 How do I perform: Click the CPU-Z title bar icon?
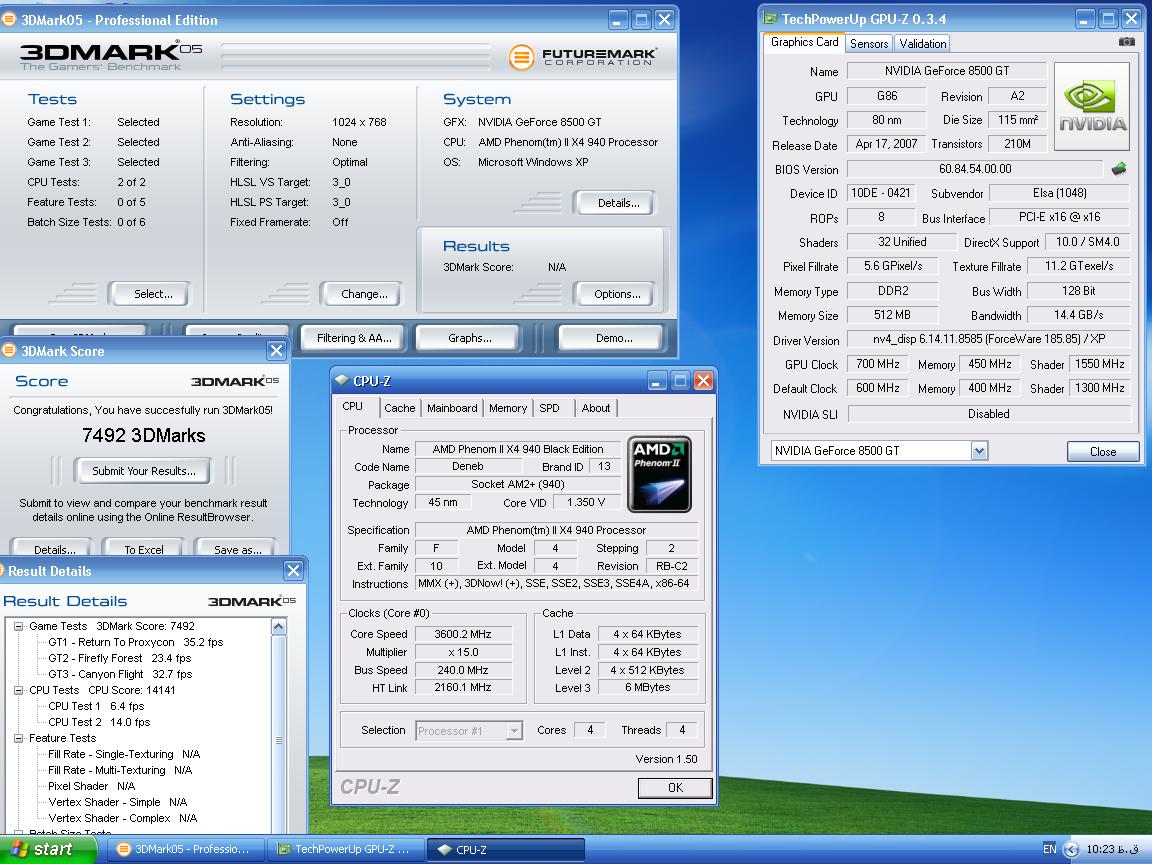click(x=341, y=381)
